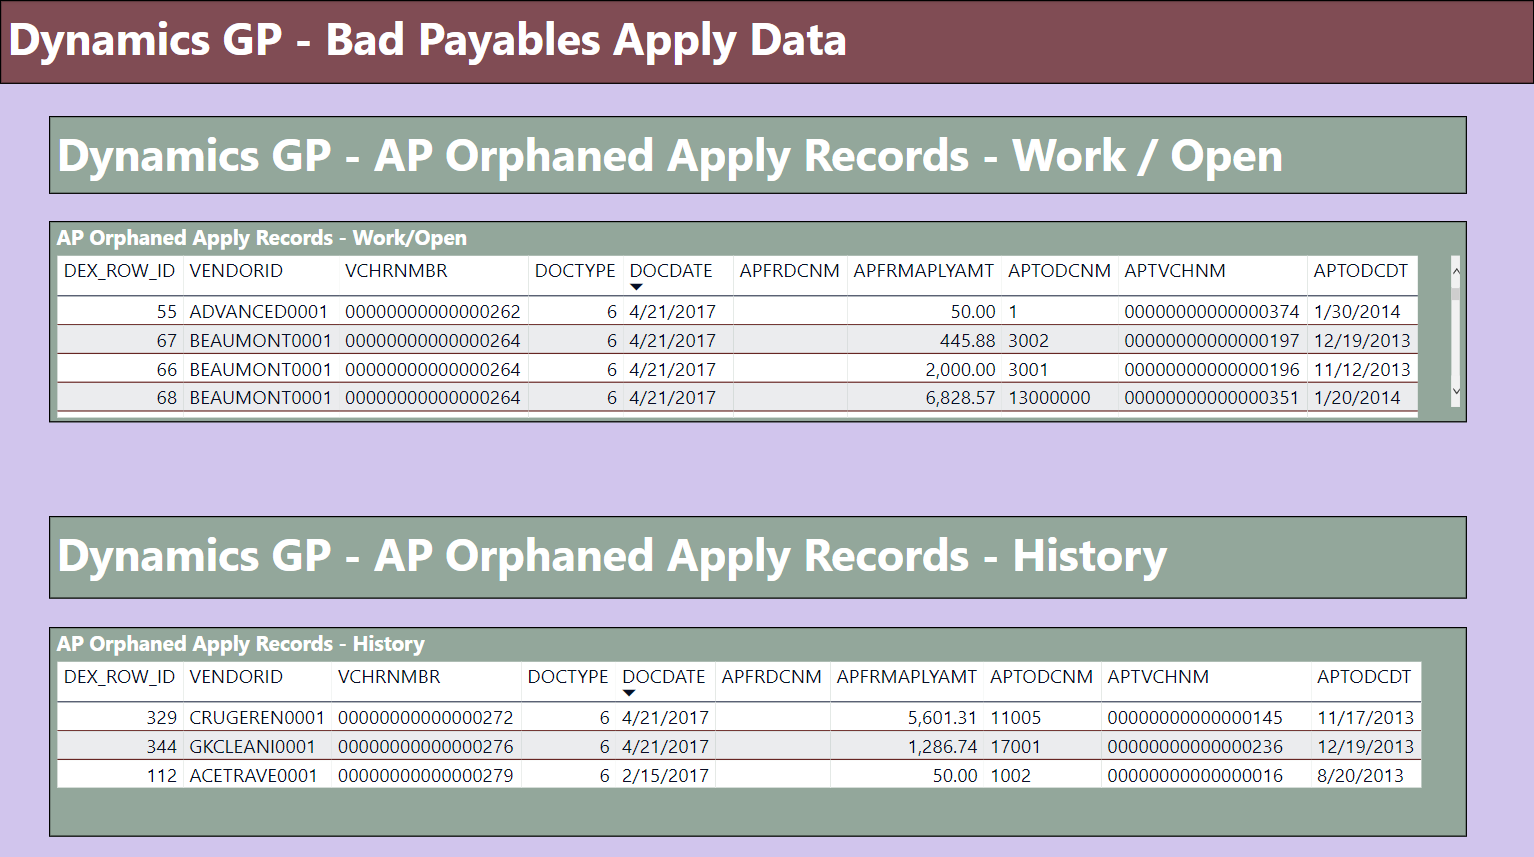Screen dimensions: 1534x857
Task: Sort Work/Open table by VCHRNMBR header
Action: [396, 271]
